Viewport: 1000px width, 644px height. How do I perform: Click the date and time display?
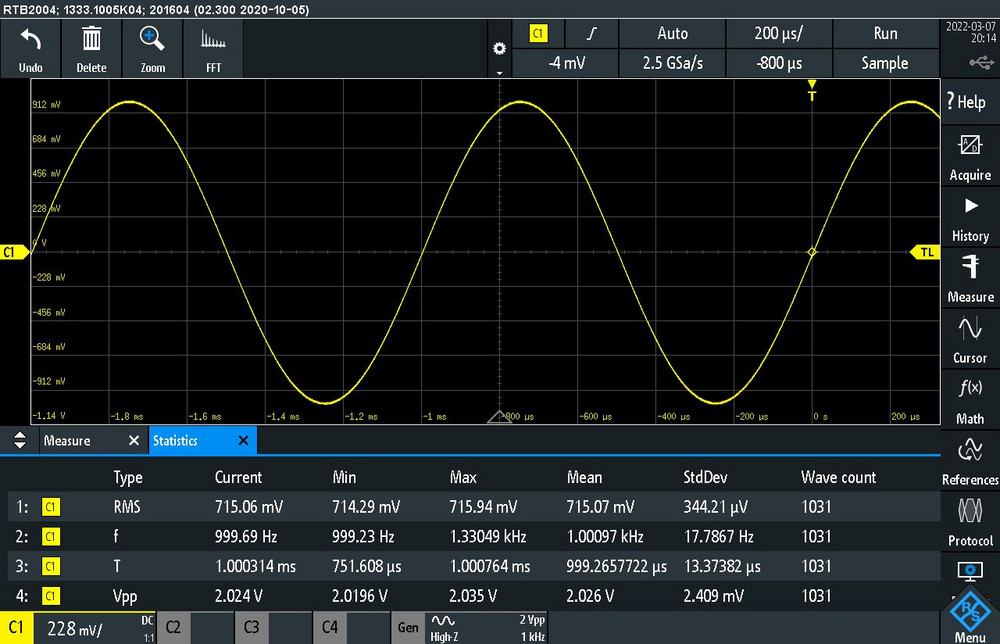click(x=970, y=33)
